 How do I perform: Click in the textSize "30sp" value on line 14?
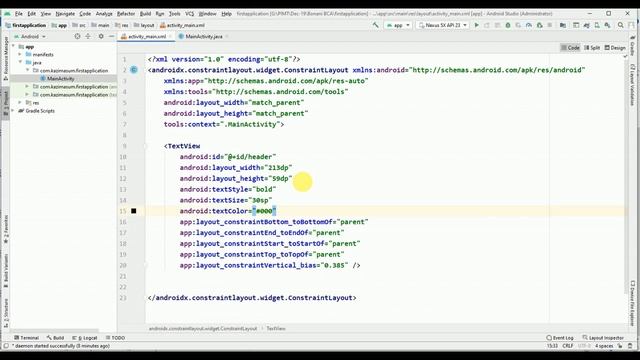260,200
